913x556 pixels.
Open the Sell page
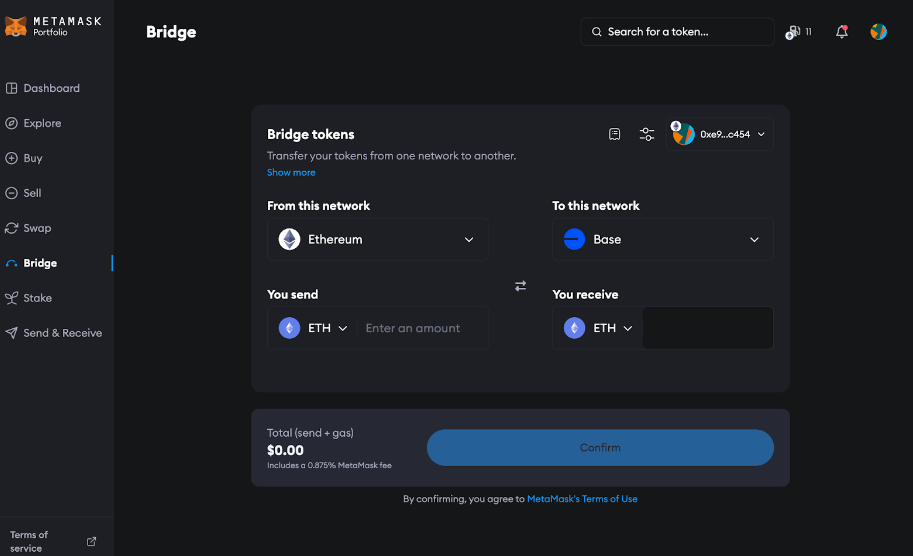coord(32,193)
